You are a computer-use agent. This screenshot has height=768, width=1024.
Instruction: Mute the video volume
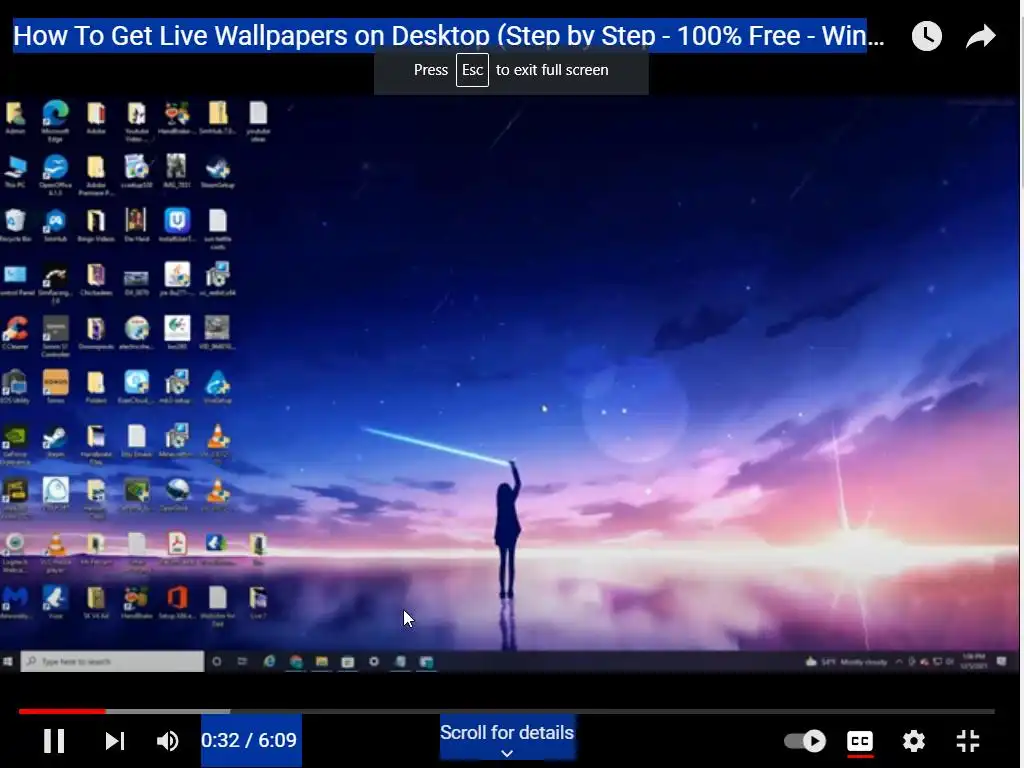[168, 741]
